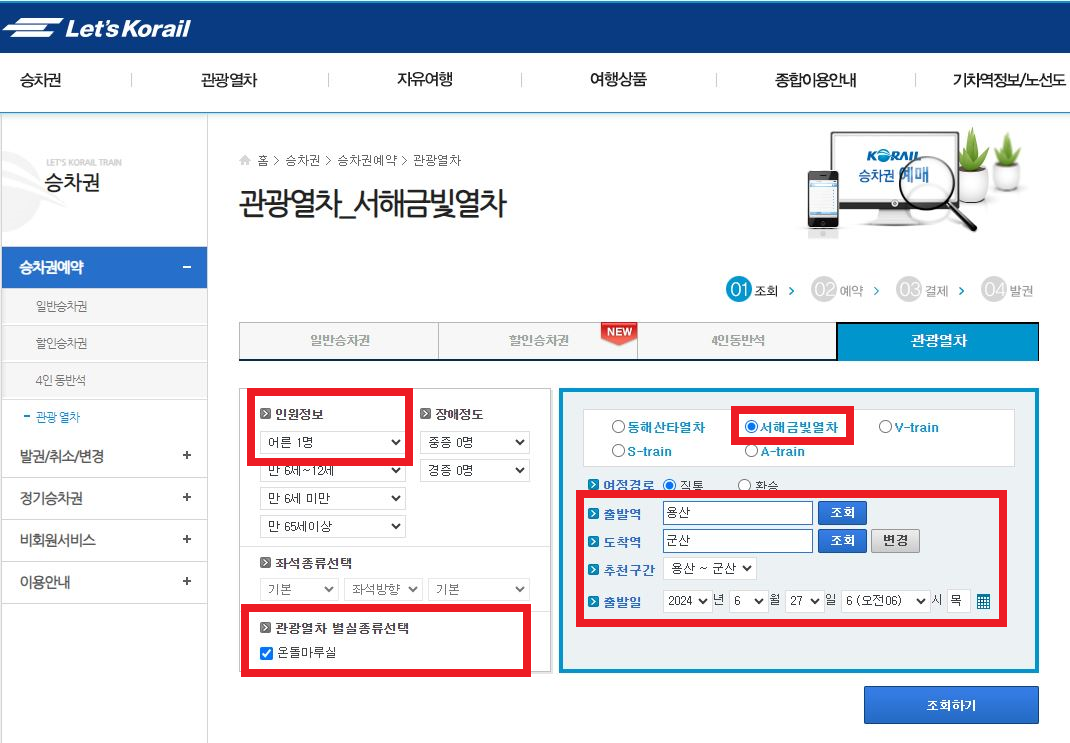Click the Let's Korail logo
The height and width of the screenshot is (743, 1070).
(96, 28)
